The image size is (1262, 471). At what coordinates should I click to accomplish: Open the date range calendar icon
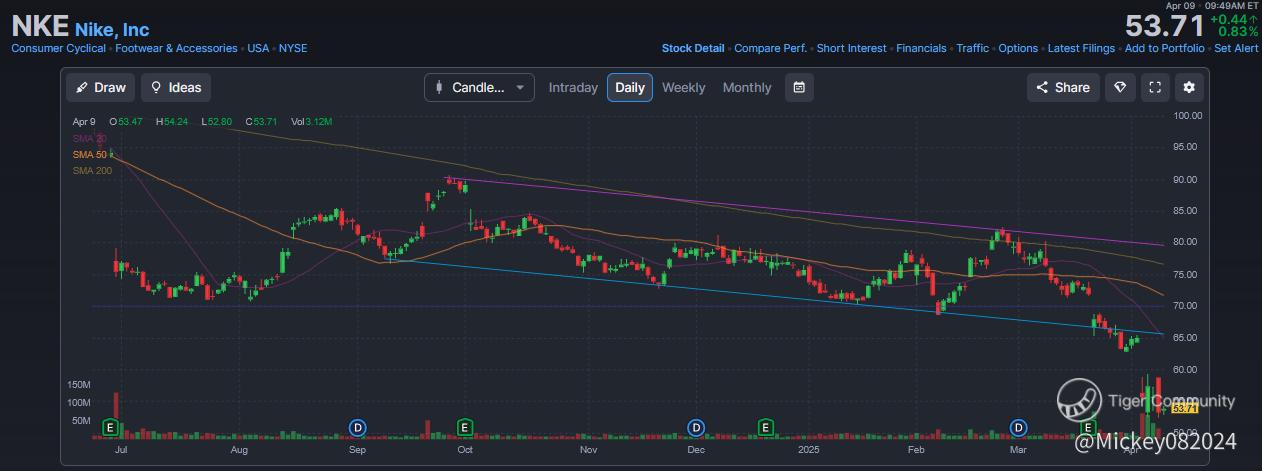point(799,87)
